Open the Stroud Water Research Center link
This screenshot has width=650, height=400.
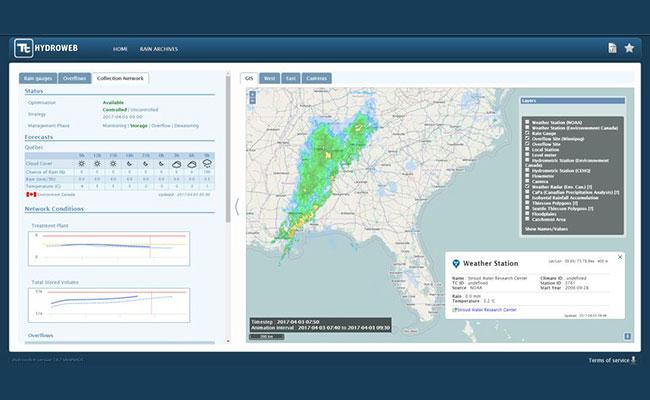(487, 310)
